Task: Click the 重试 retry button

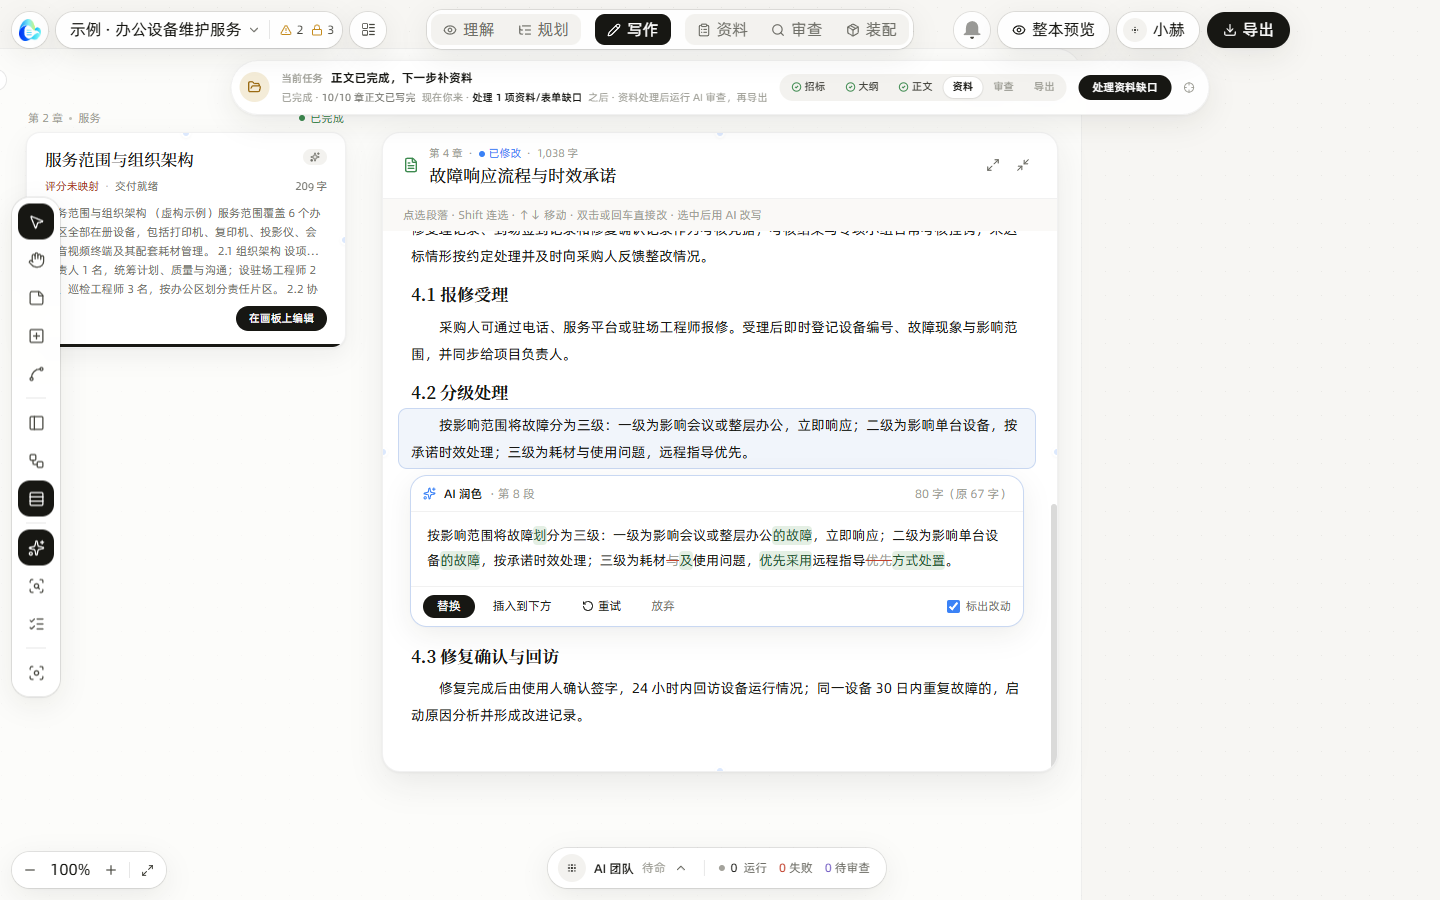Action: coord(602,606)
